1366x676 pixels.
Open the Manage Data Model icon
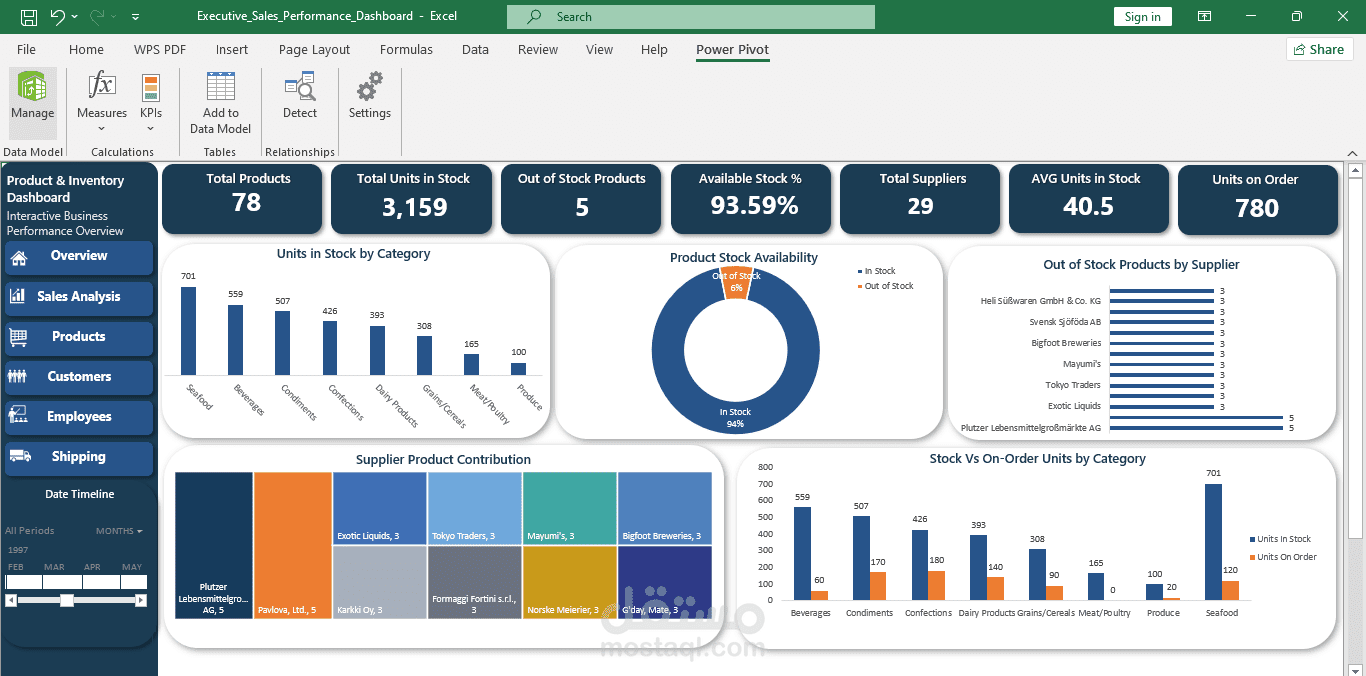click(32, 98)
